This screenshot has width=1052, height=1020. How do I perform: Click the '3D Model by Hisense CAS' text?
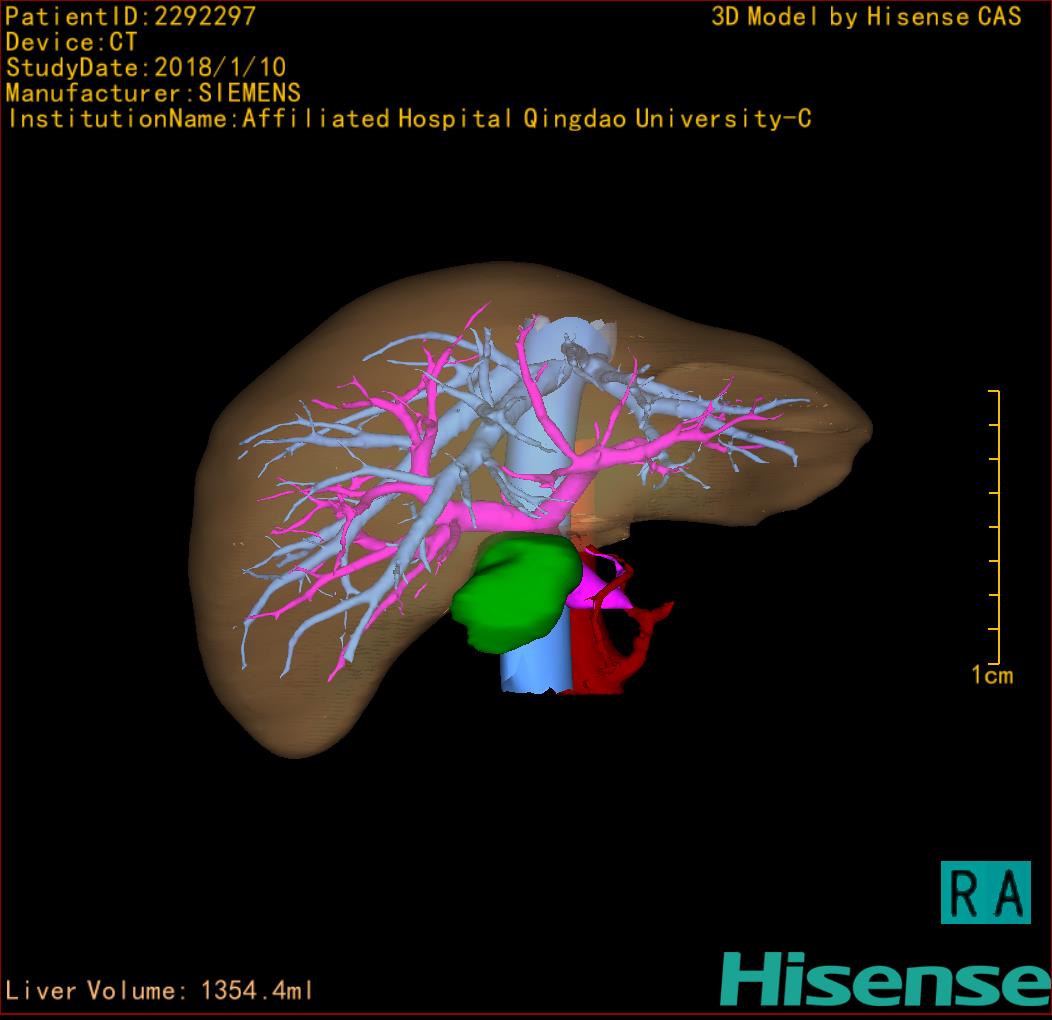(x=866, y=16)
